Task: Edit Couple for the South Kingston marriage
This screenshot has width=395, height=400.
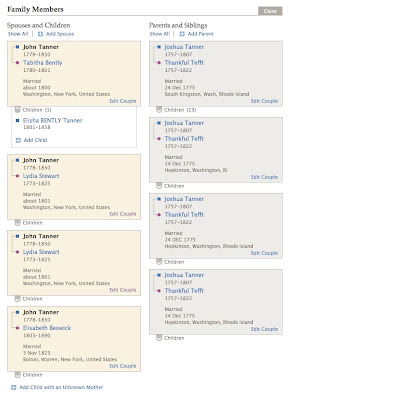Action: (x=264, y=101)
